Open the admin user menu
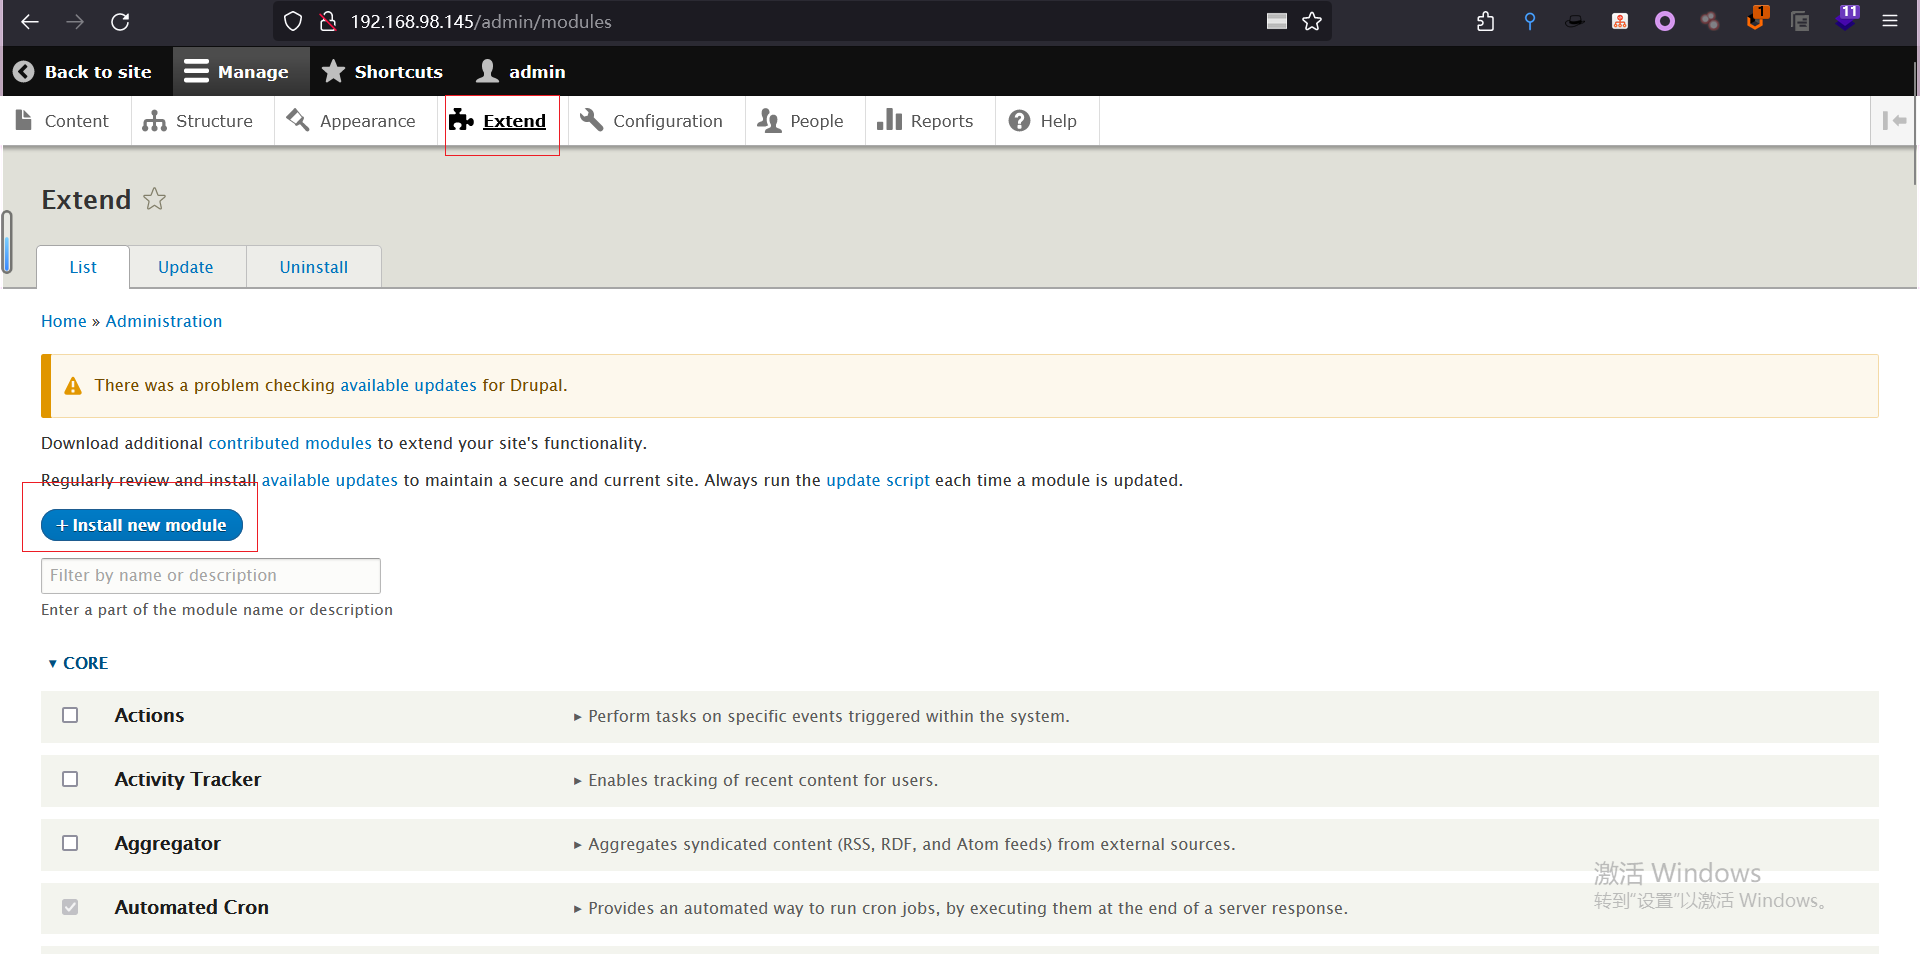Screen dimensions: 1920x954 (521, 71)
